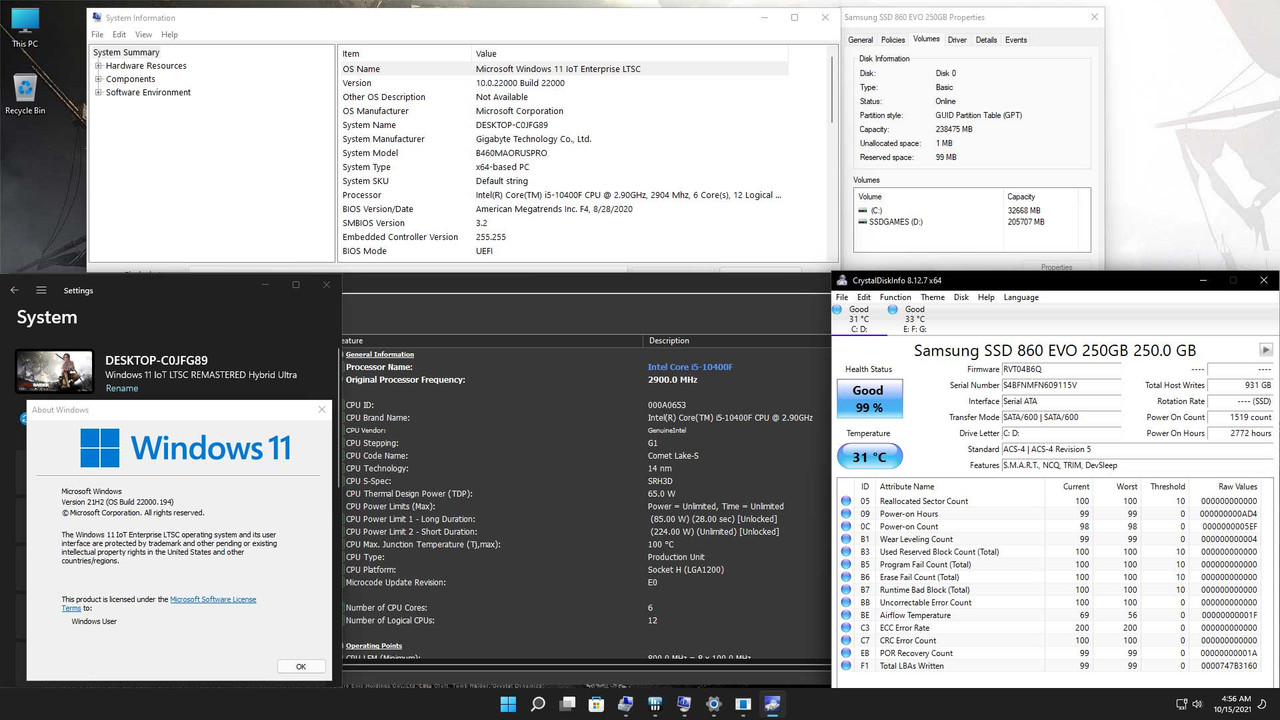Click OK in About Windows dialog
Image resolution: width=1280 pixels, height=720 pixels.
pos(300,666)
